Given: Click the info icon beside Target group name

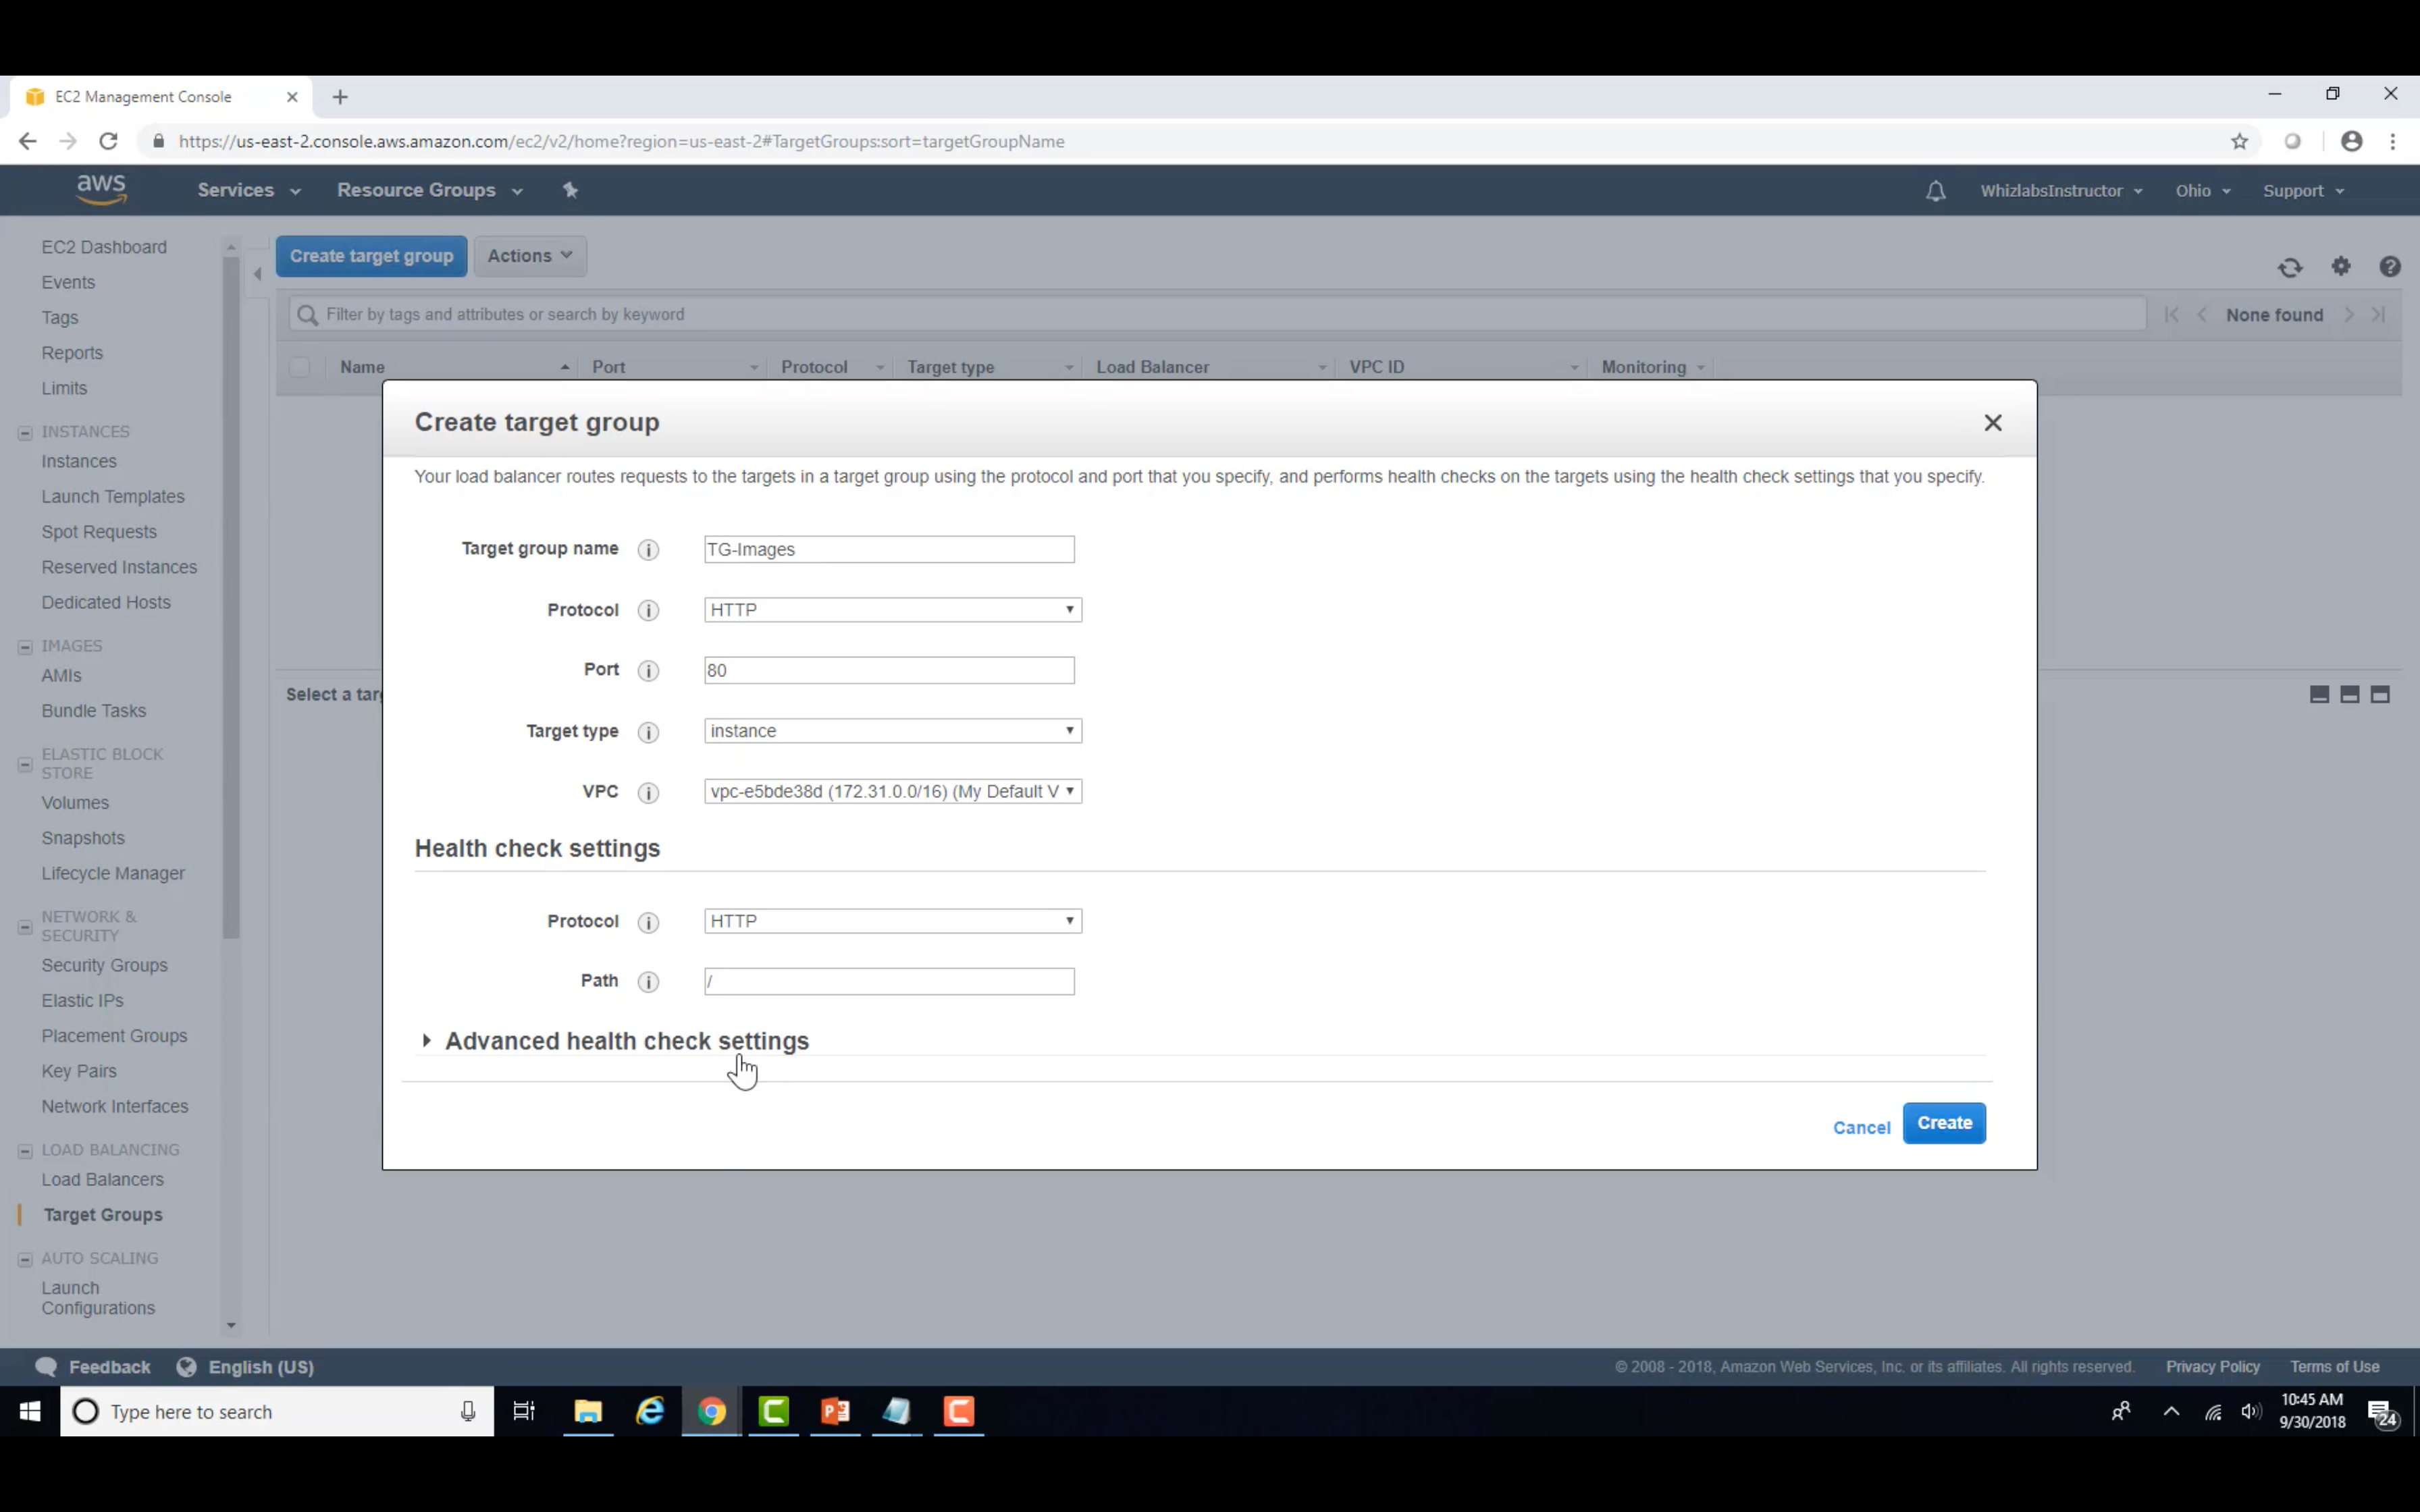Looking at the screenshot, I should (648, 550).
